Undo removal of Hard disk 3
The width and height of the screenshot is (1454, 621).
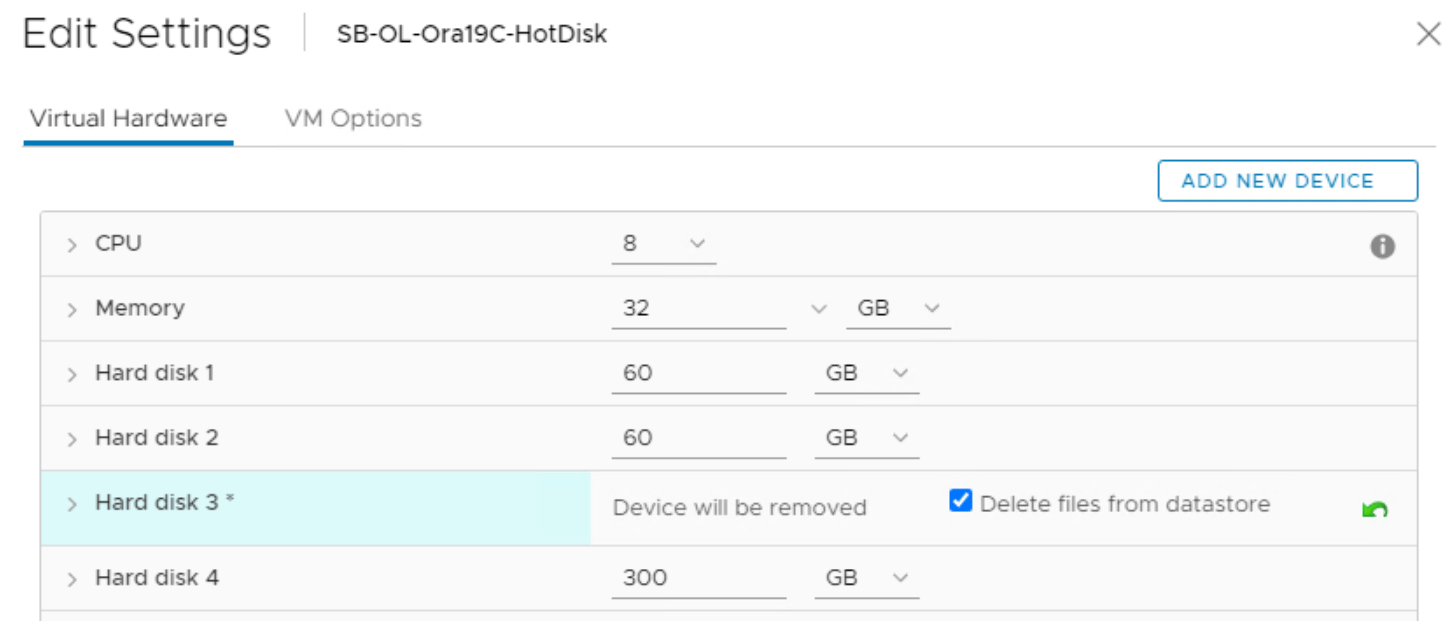point(1375,510)
